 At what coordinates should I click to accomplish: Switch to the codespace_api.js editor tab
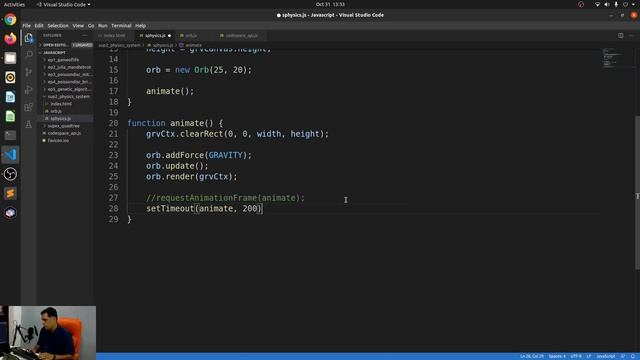coord(241,36)
